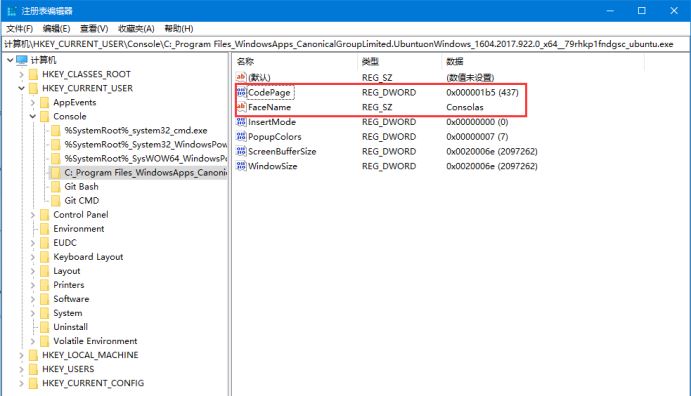Click the Control Panel folder icon

[45, 215]
